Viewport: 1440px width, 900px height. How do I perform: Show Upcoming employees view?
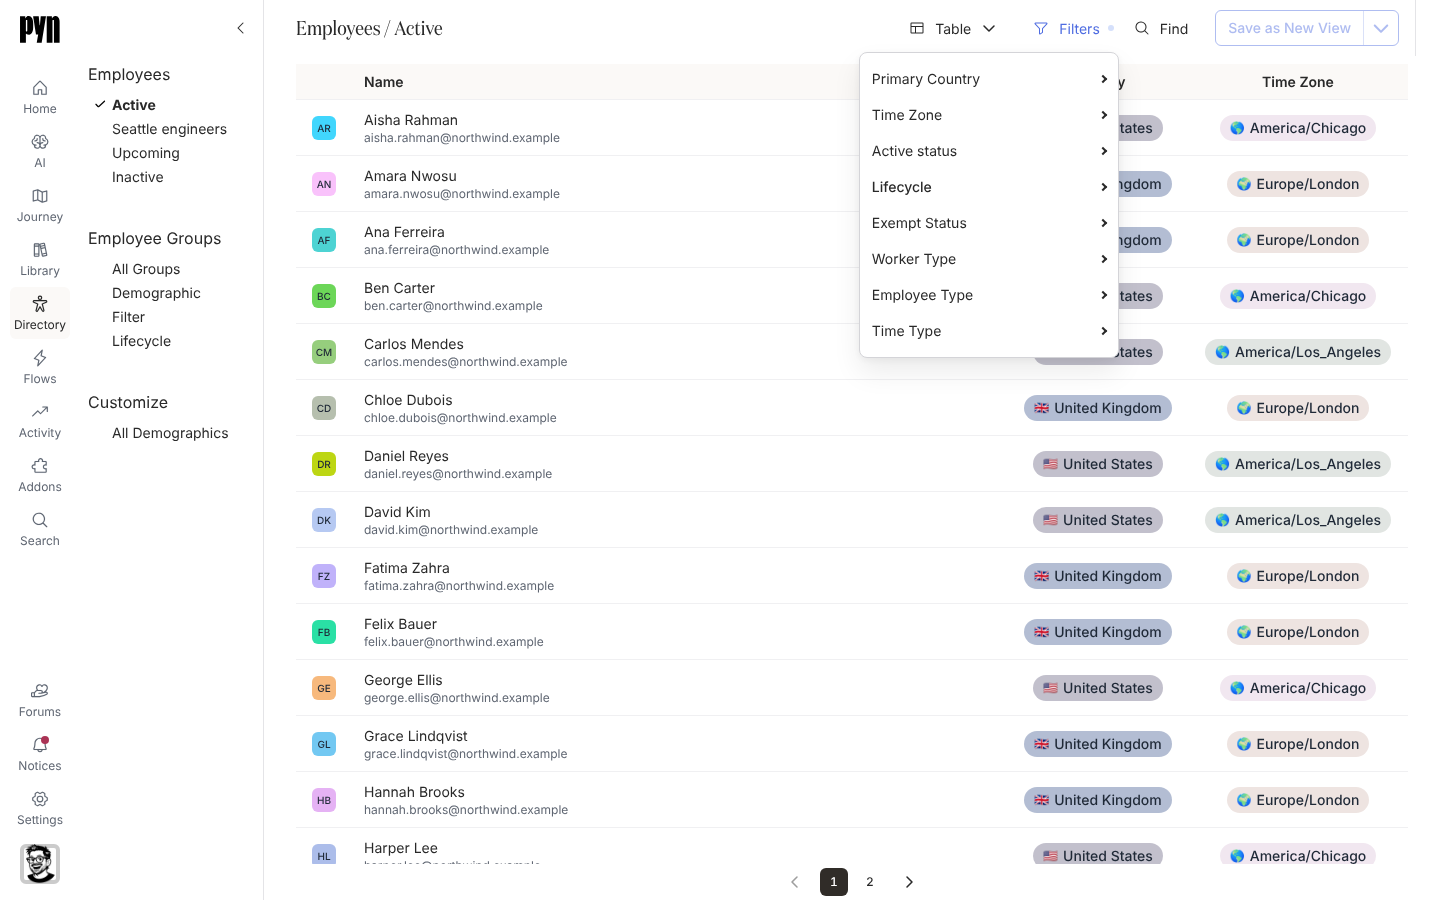tap(146, 153)
